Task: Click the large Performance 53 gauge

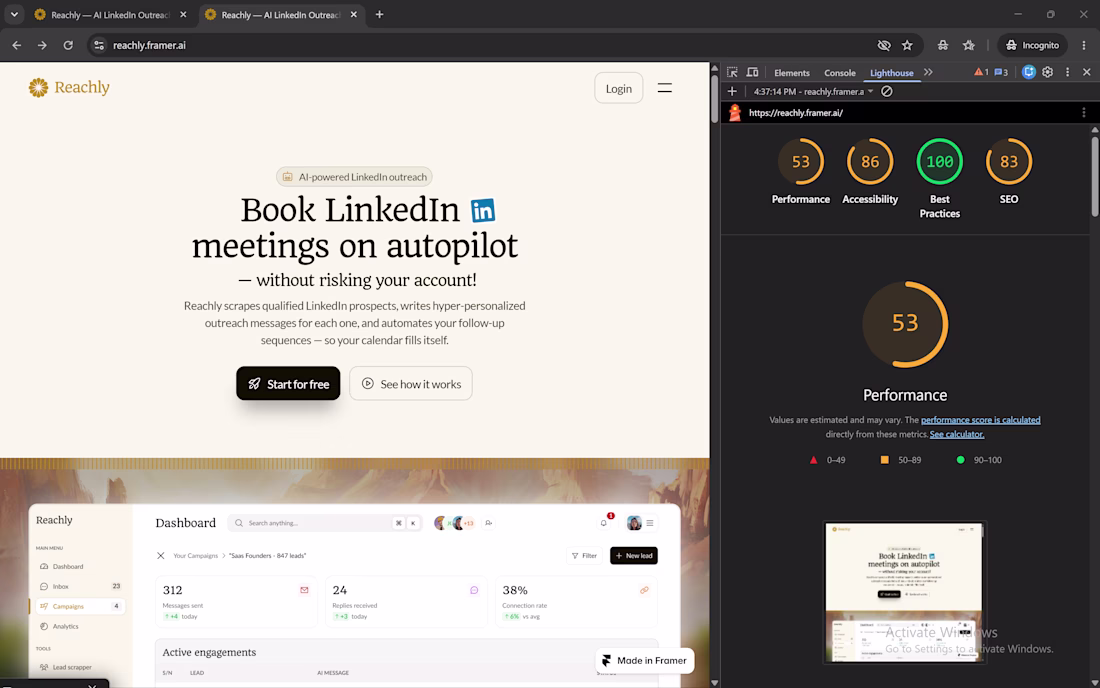Action: point(905,324)
